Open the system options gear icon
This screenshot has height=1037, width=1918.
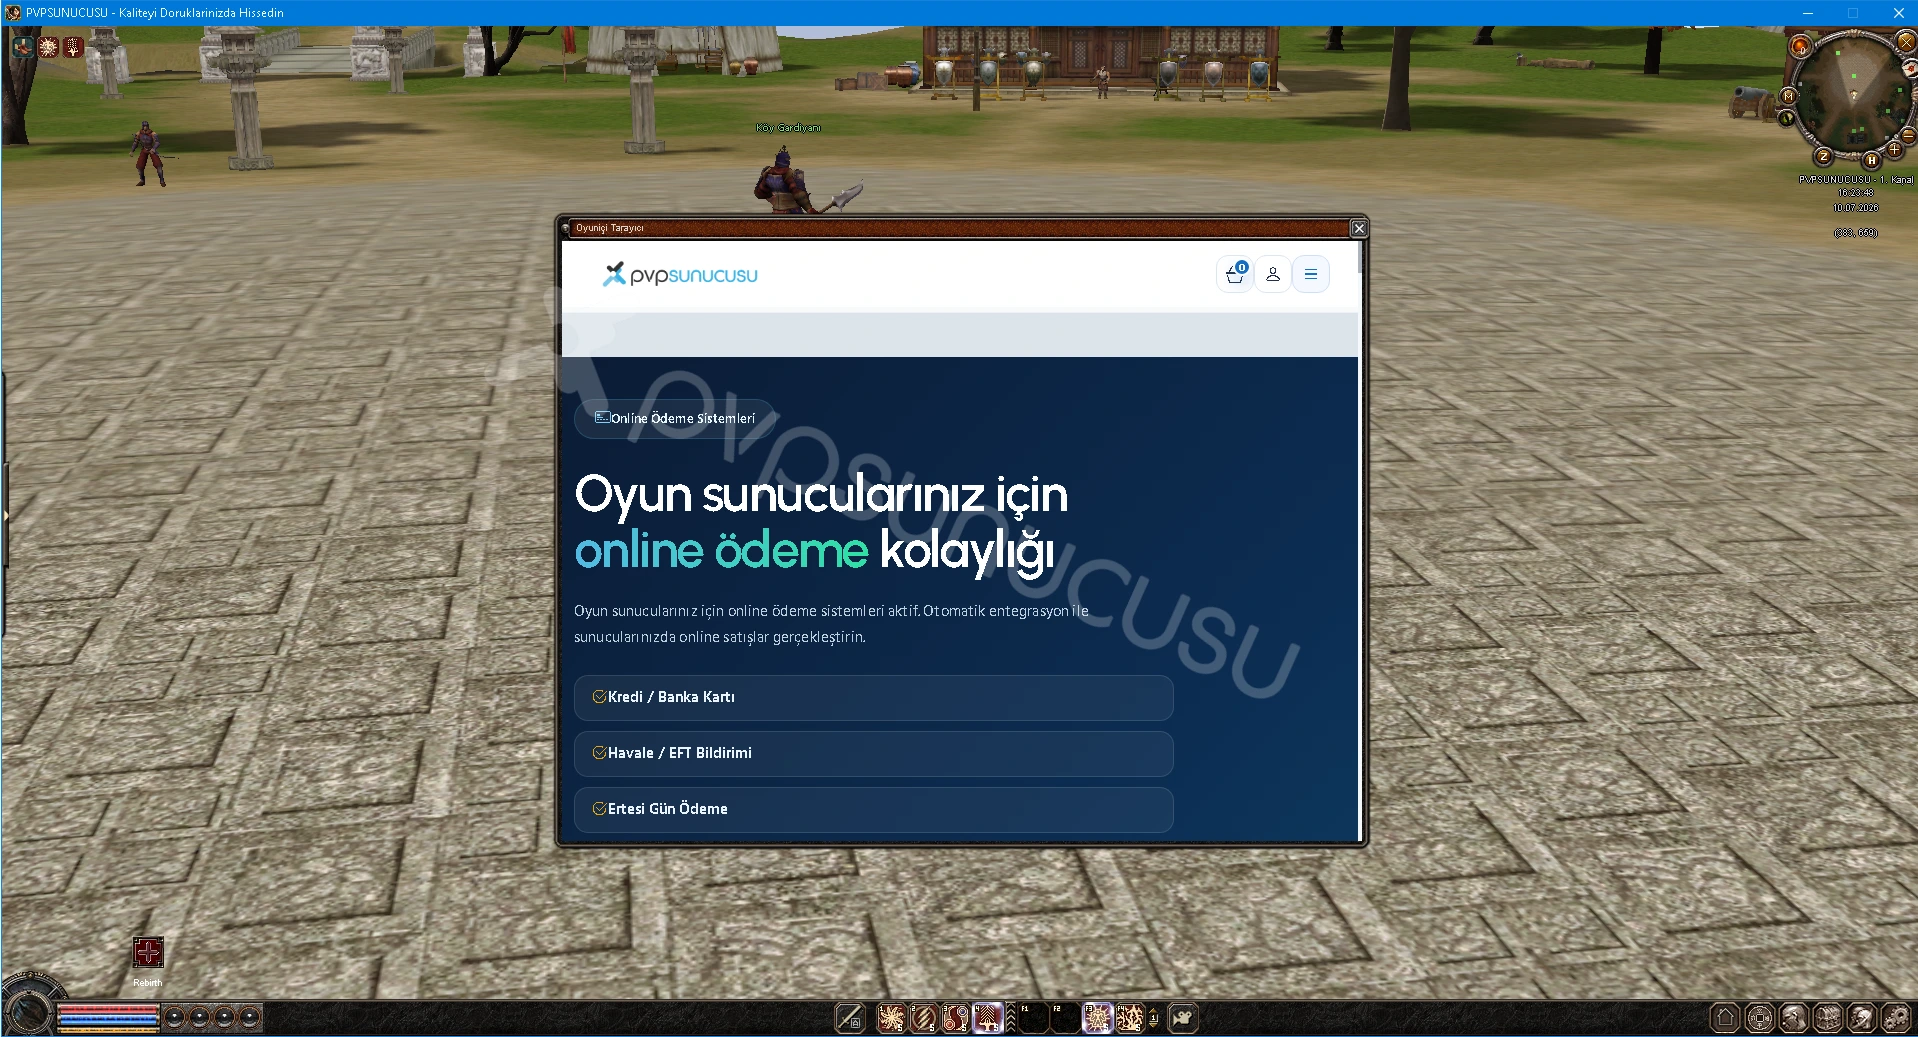pos(1896,1018)
